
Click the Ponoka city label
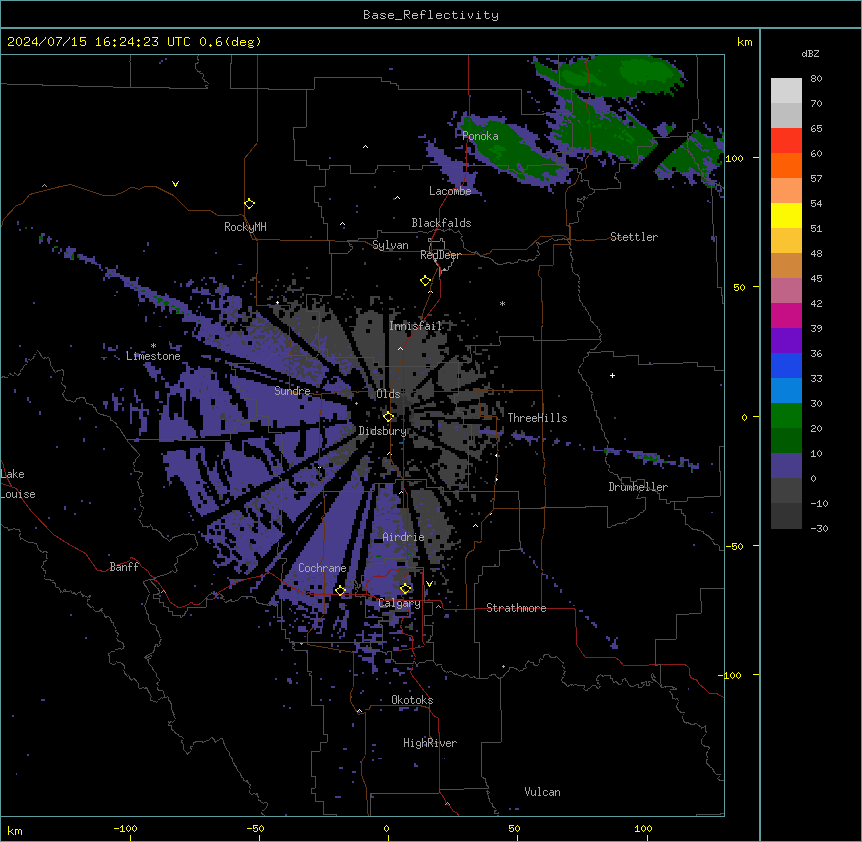pyautogui.click(x=480, y=136)
